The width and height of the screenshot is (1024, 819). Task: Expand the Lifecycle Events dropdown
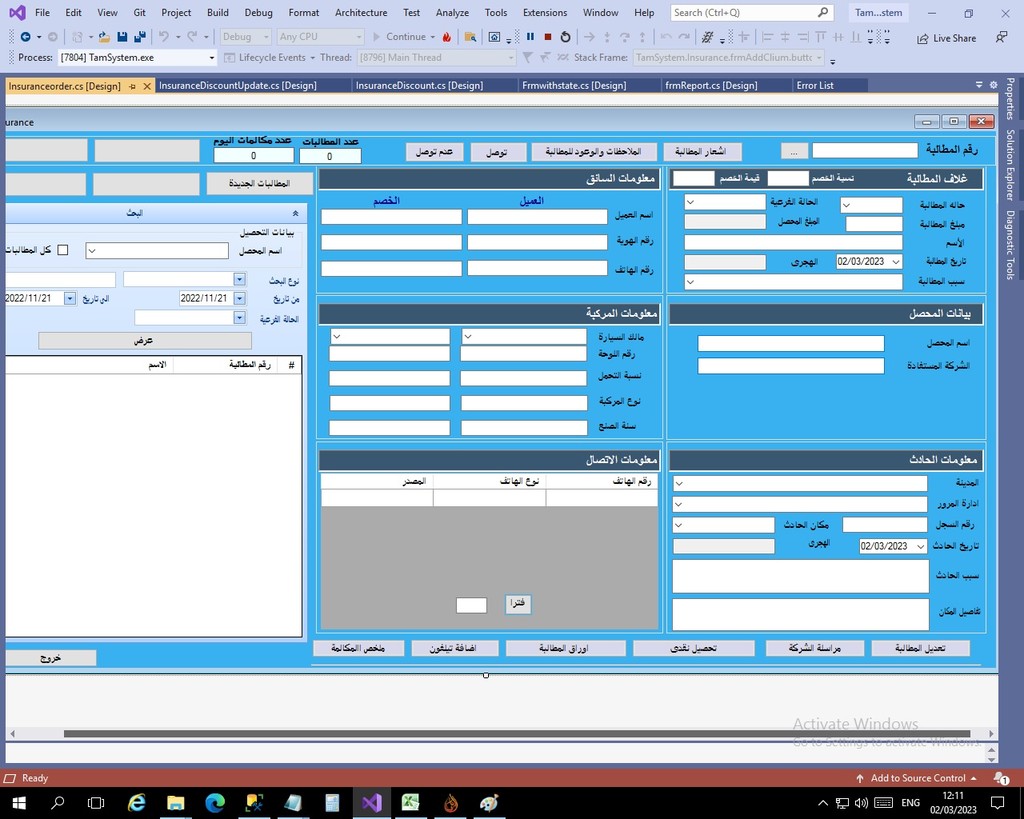313,57
